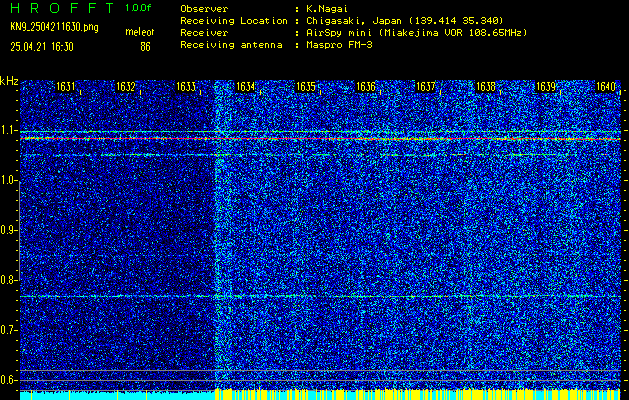Click the AirSpy mini receiver text

tap(416, 33)
